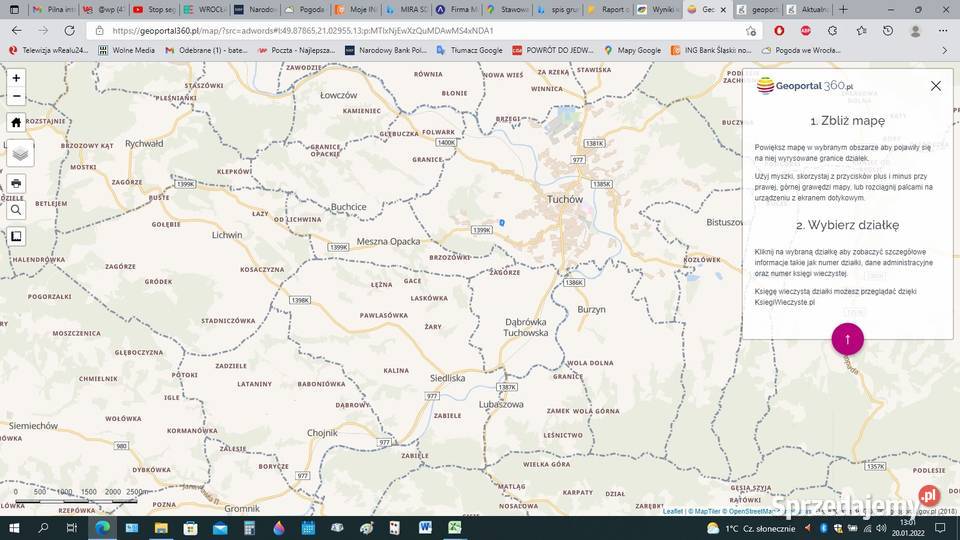960x540 pixels.
Task: Click the measure area tool icon
Action: click(16, 237)
